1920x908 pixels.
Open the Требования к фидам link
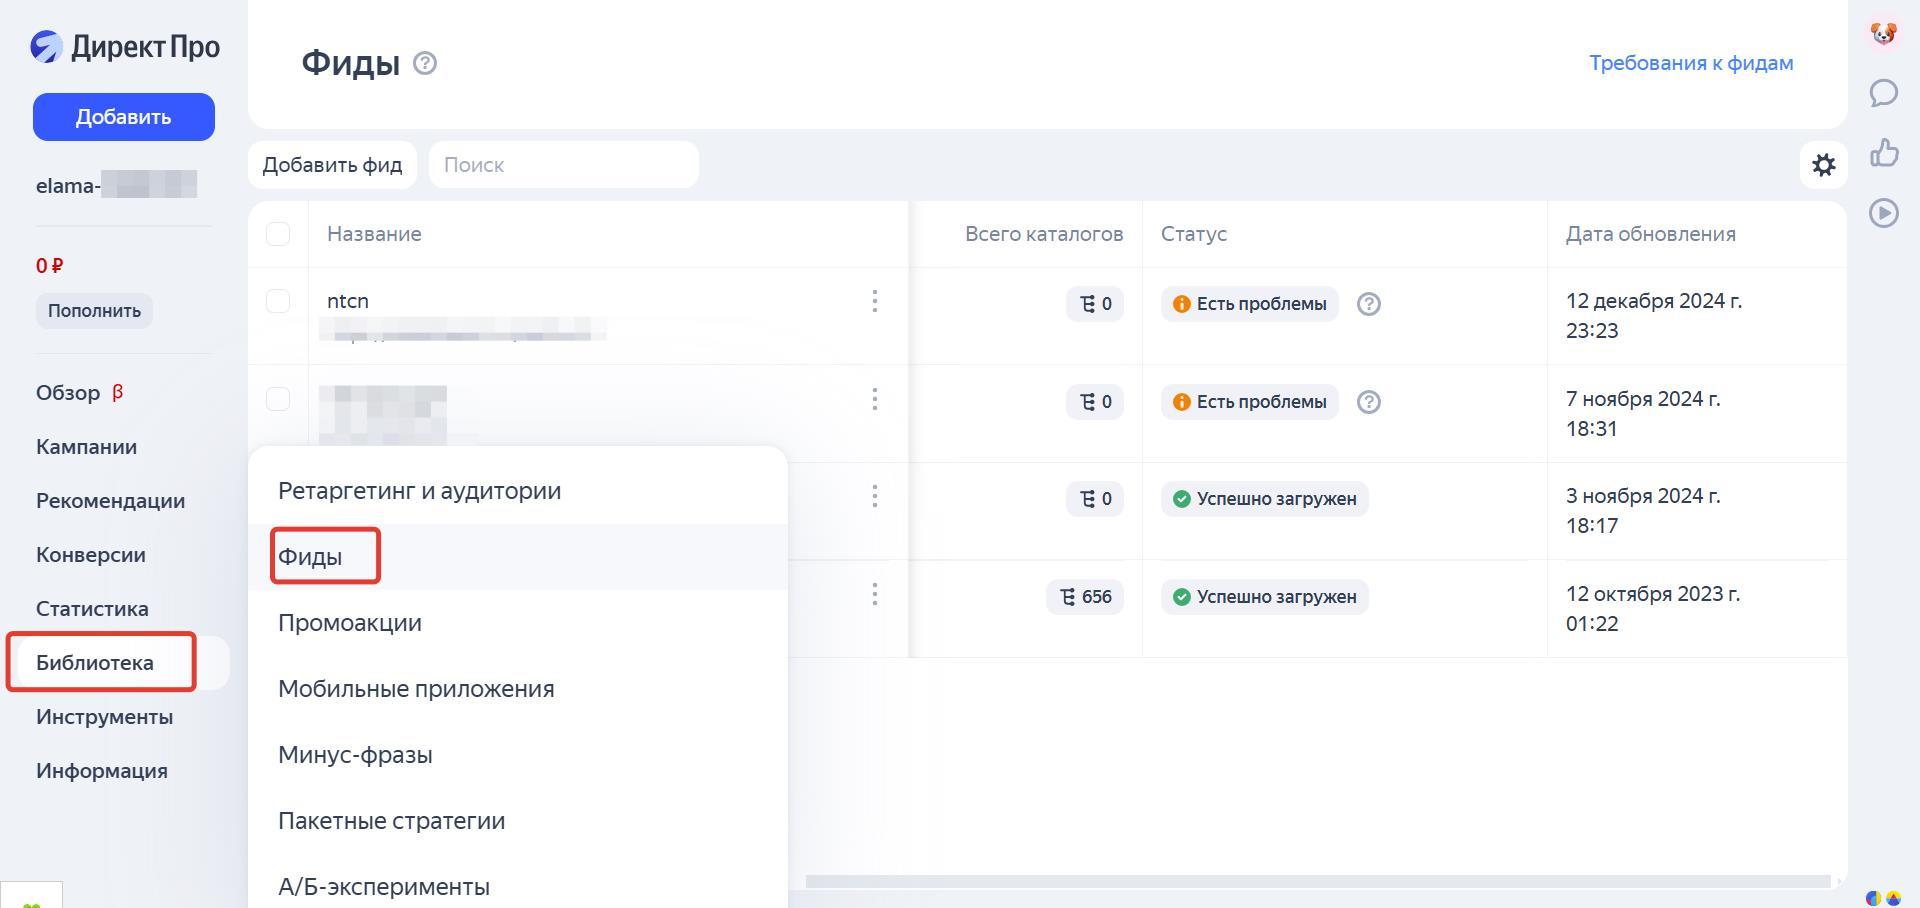[1691, 63]
